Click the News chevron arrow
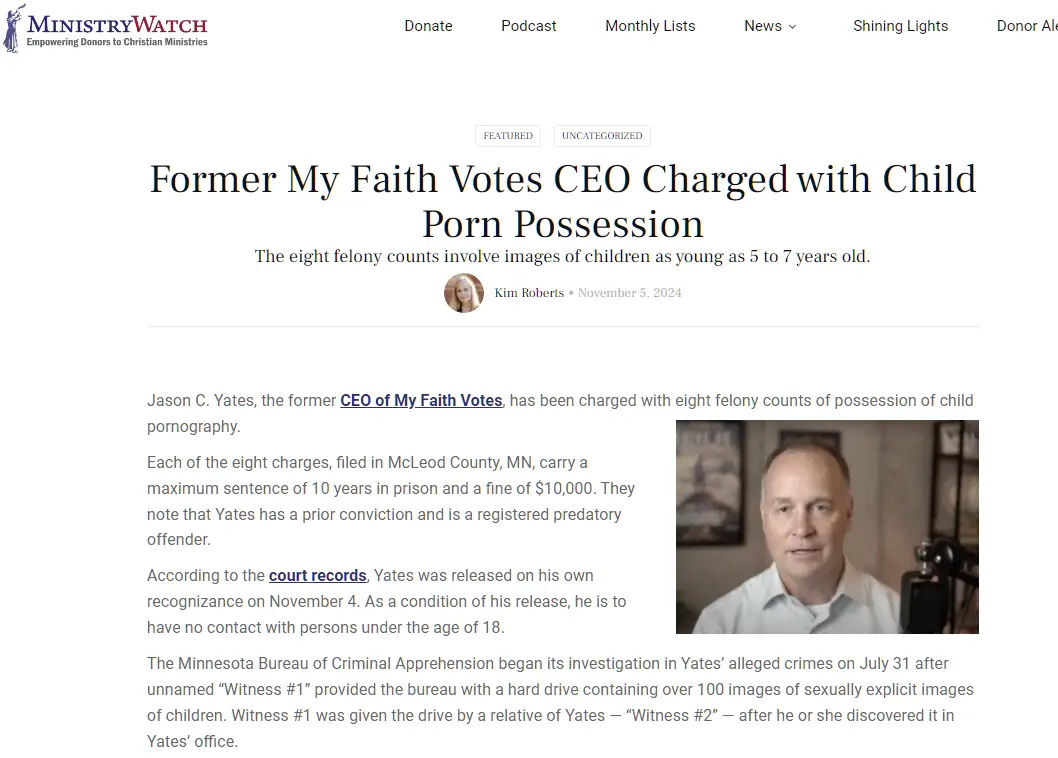 click(x=792, y=26)
